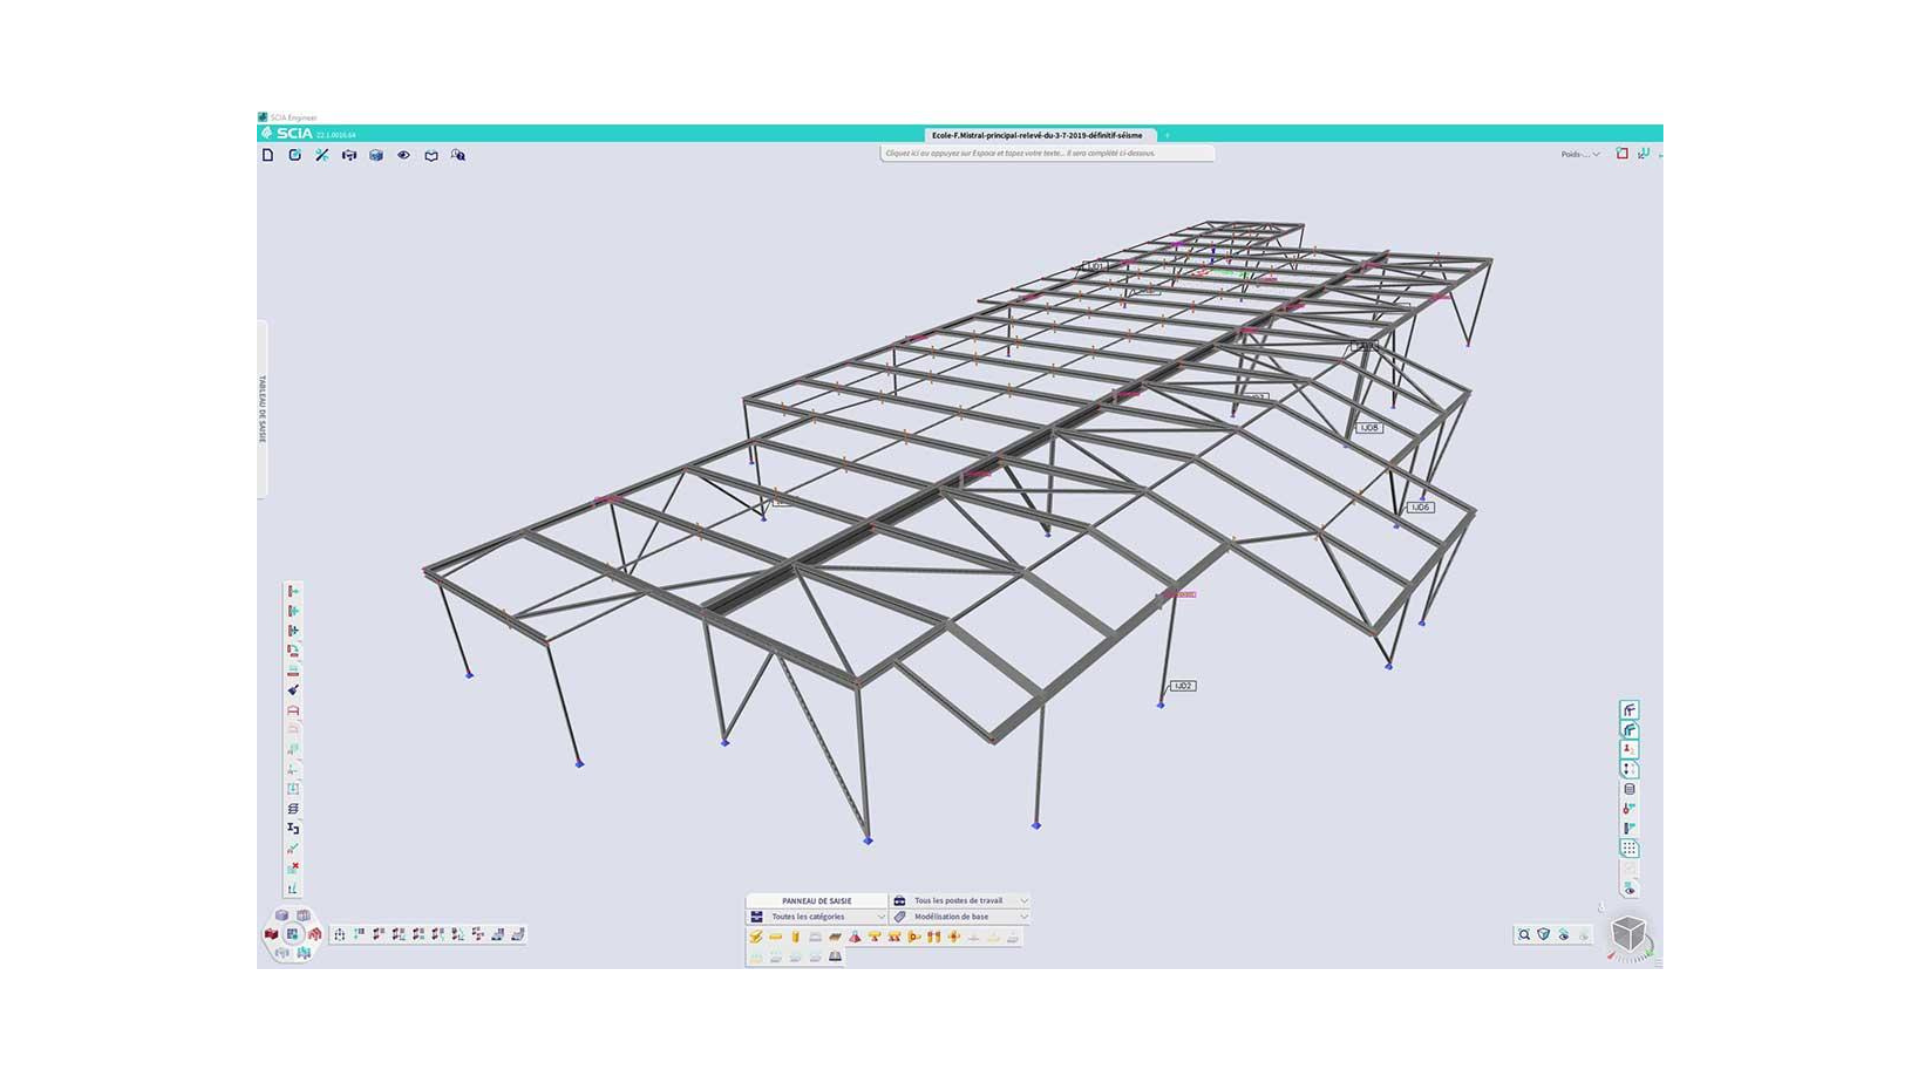Open the PANNEAU DE SAISIE panel header
This screenshot has width=1920, height=1080.
816,901
